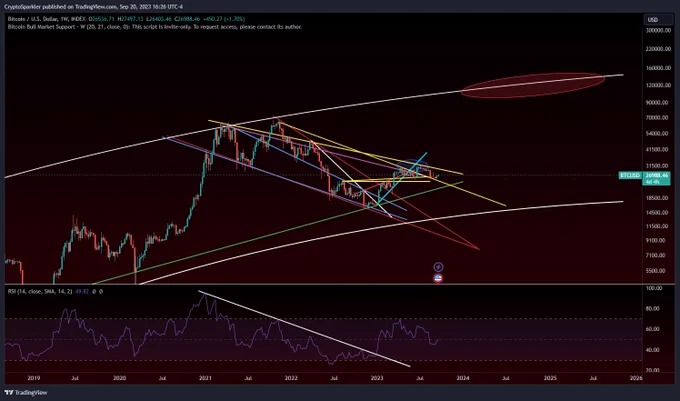This screenshot has width=680, height=401.
Task: Click the 300000.00 price axis label
Action: tap(658, 31)
